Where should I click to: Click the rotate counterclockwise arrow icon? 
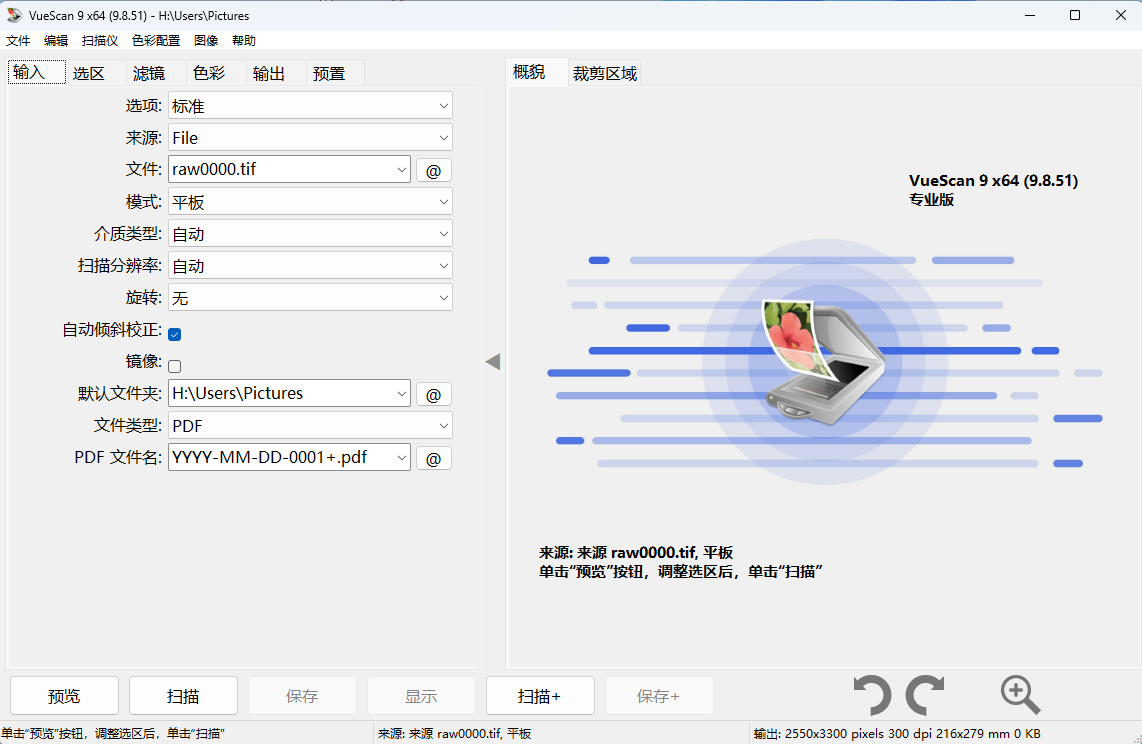[872, 695]
